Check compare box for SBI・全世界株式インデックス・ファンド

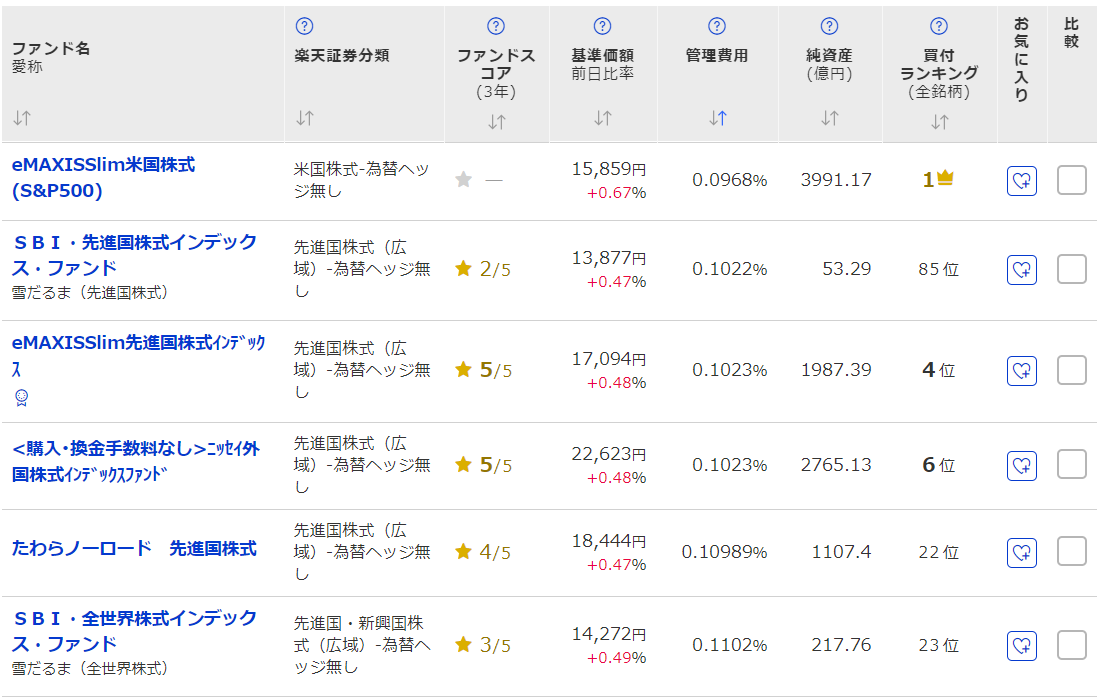[1072, 645]
